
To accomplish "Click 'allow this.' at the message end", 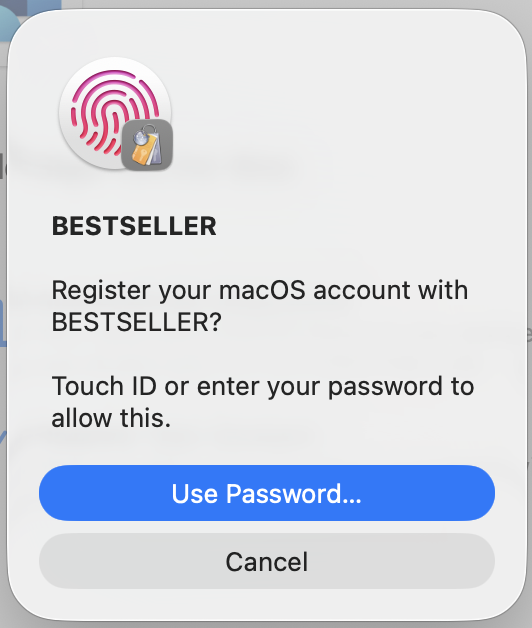I will coord(111,418).
